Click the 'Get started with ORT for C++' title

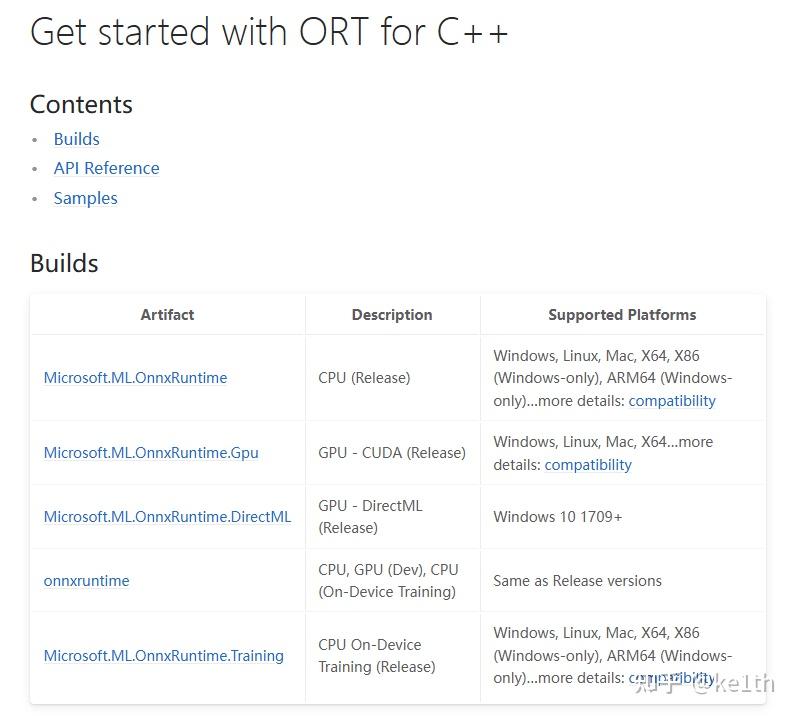(x=269, y=32)
